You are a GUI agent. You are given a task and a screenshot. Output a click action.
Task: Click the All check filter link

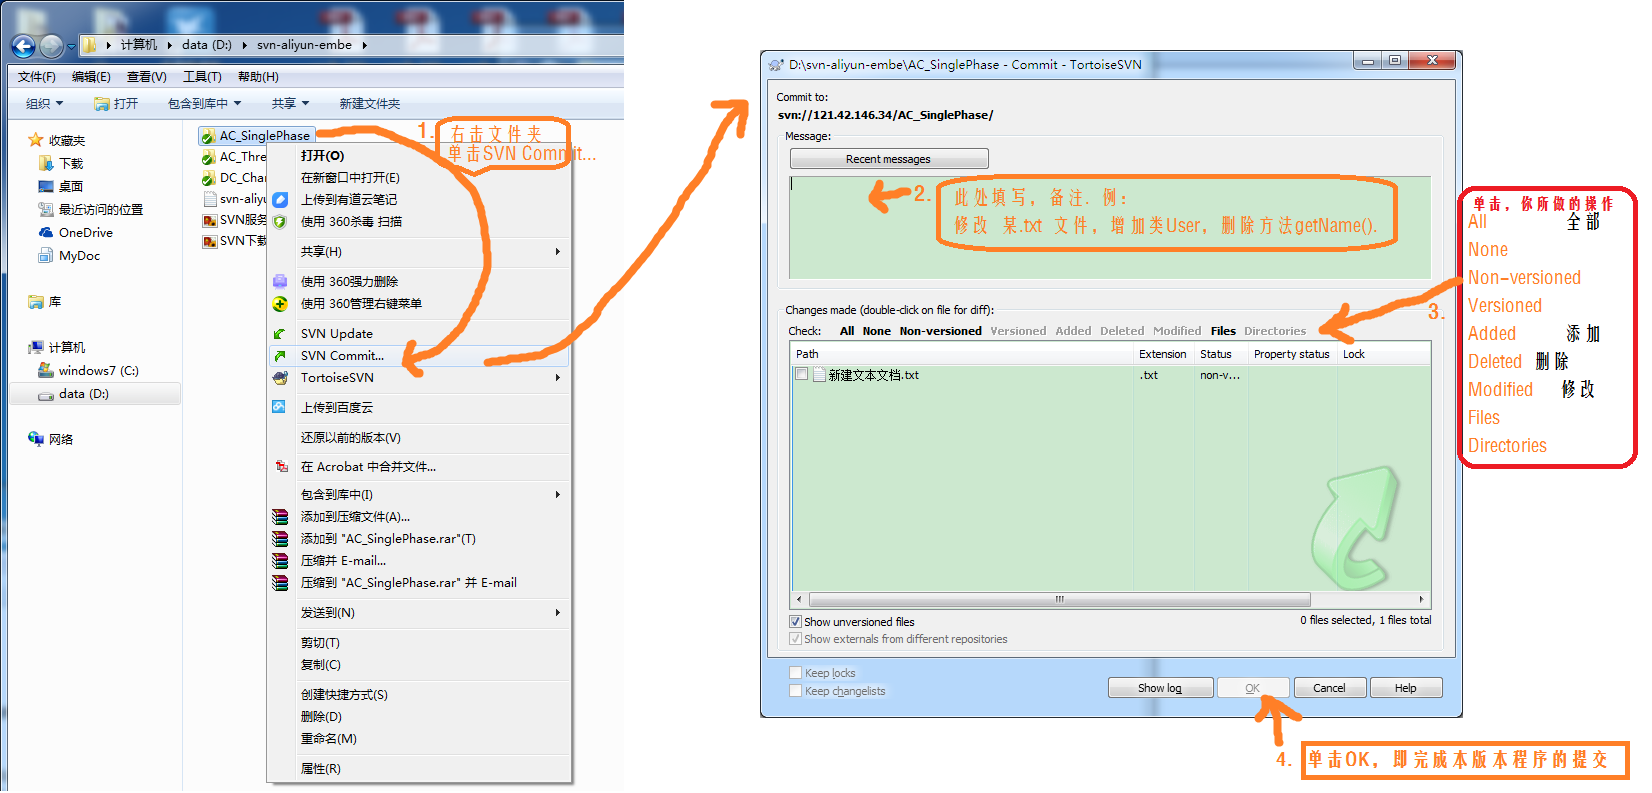tap(847, 331)
